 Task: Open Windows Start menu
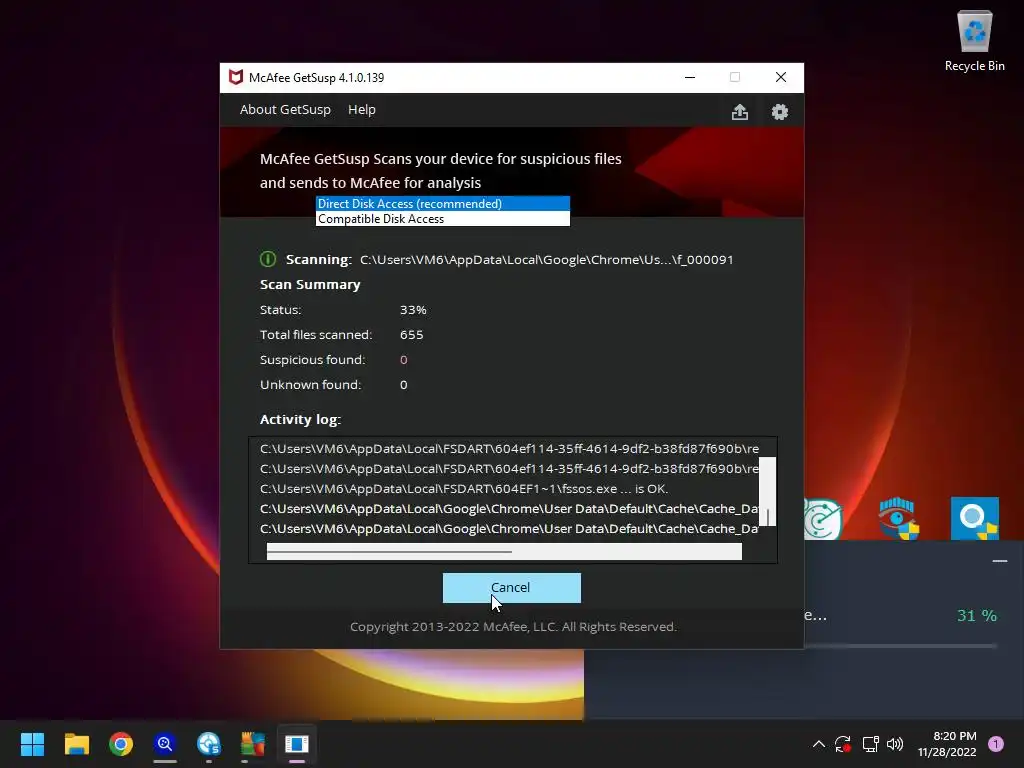pos(32,744)
